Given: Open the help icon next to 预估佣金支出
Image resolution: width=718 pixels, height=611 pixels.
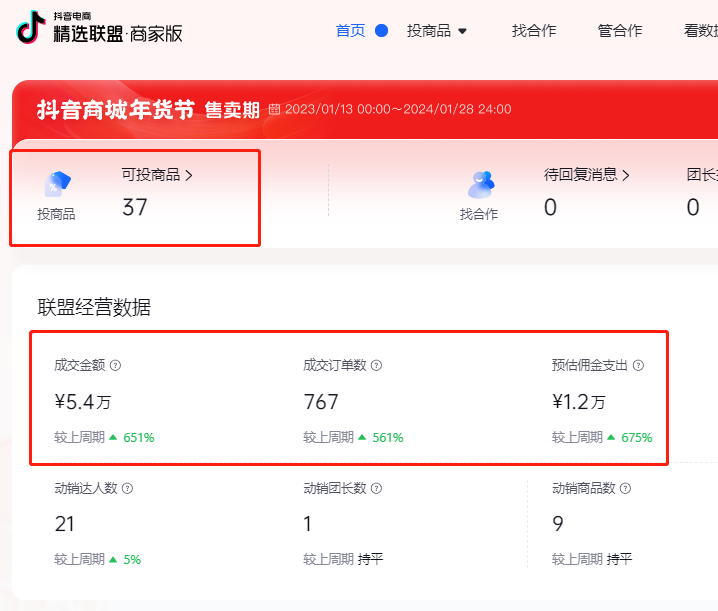Looking at the screenshot, I should pyautogui.click(x=638, y=366).
